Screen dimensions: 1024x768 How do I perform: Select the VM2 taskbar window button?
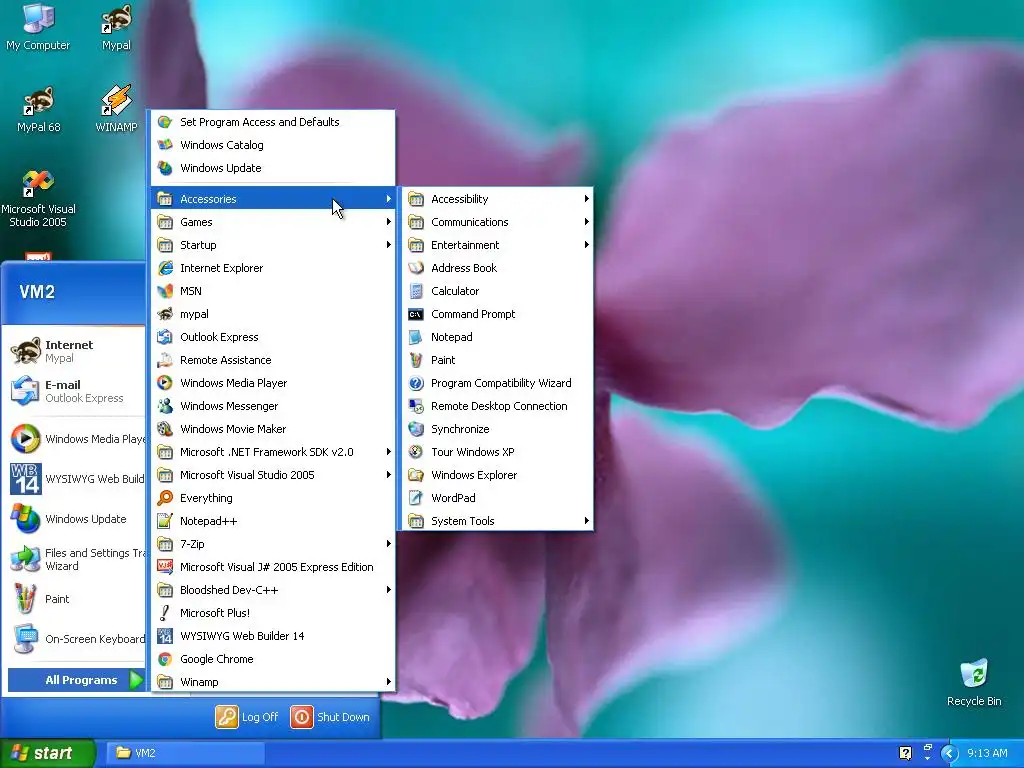pos(185,753)
